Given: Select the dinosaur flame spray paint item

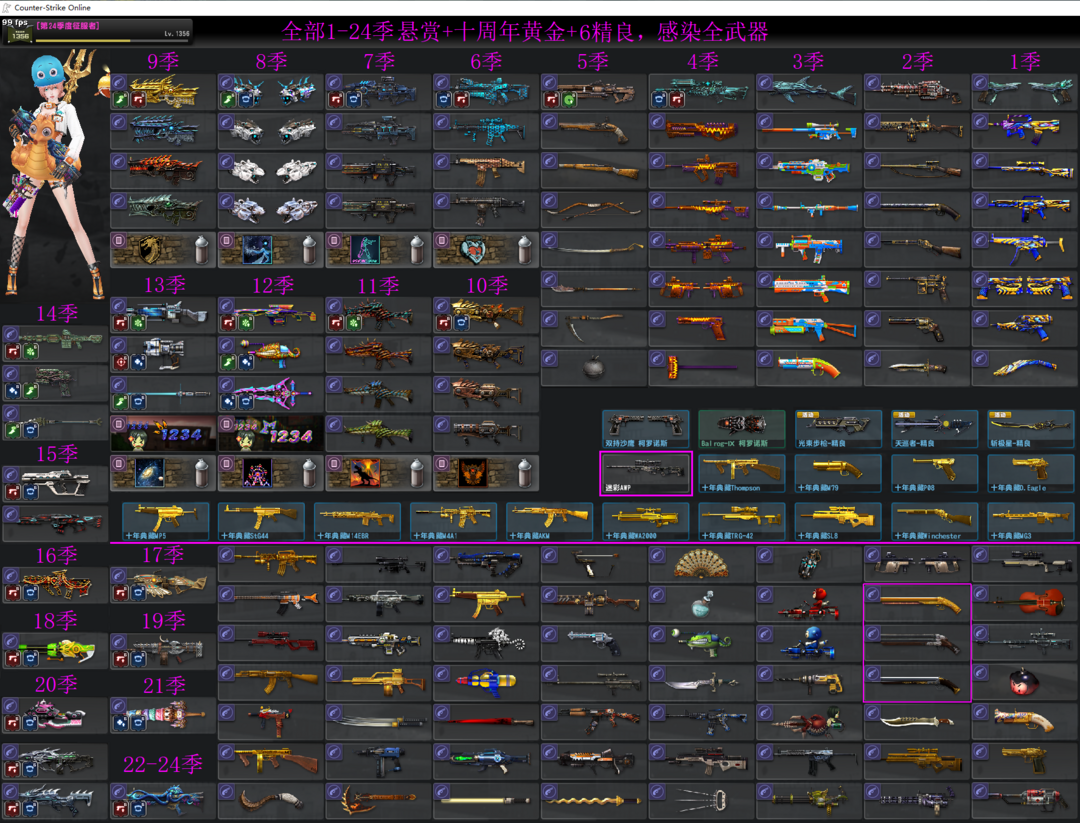Looking at the screenshot, I should pos(377,472).
